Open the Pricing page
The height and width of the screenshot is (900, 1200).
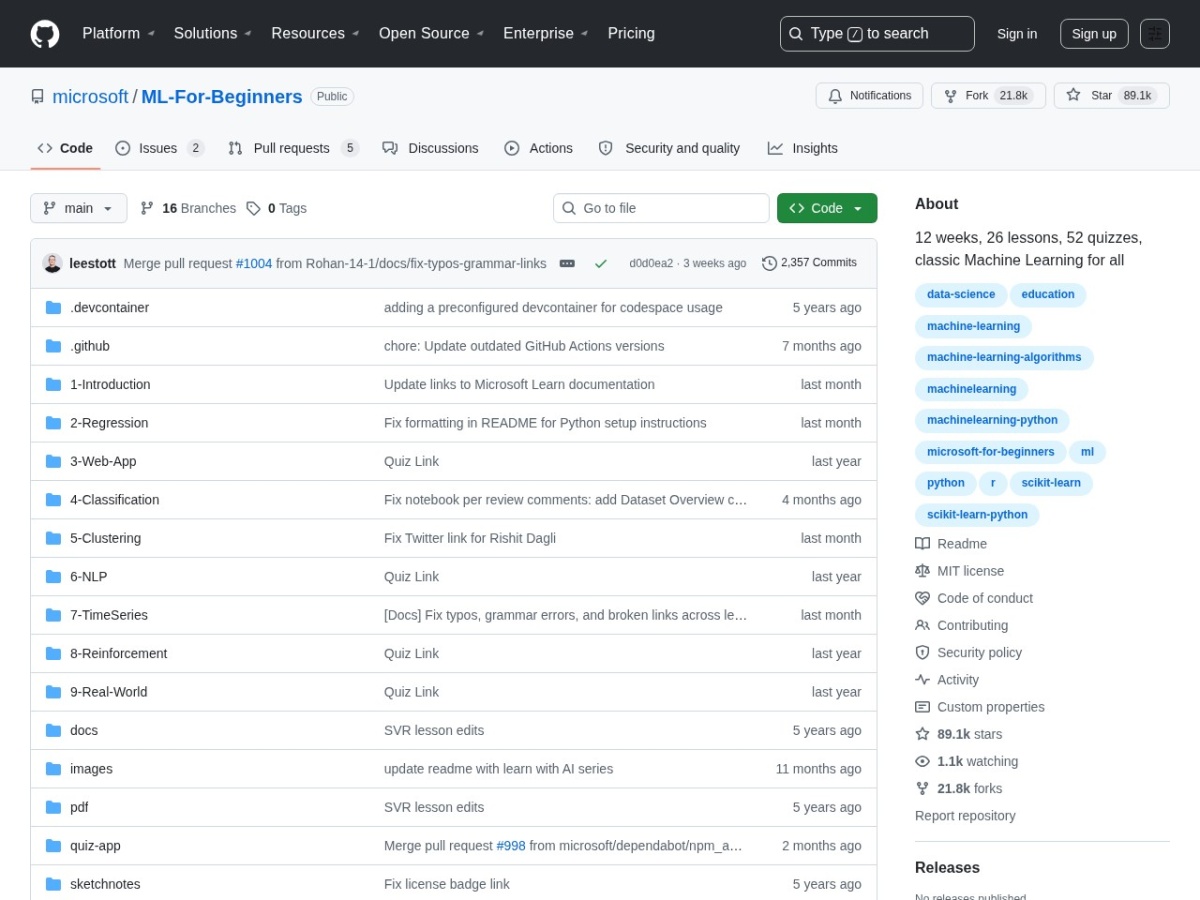click(x=631, y=33)
